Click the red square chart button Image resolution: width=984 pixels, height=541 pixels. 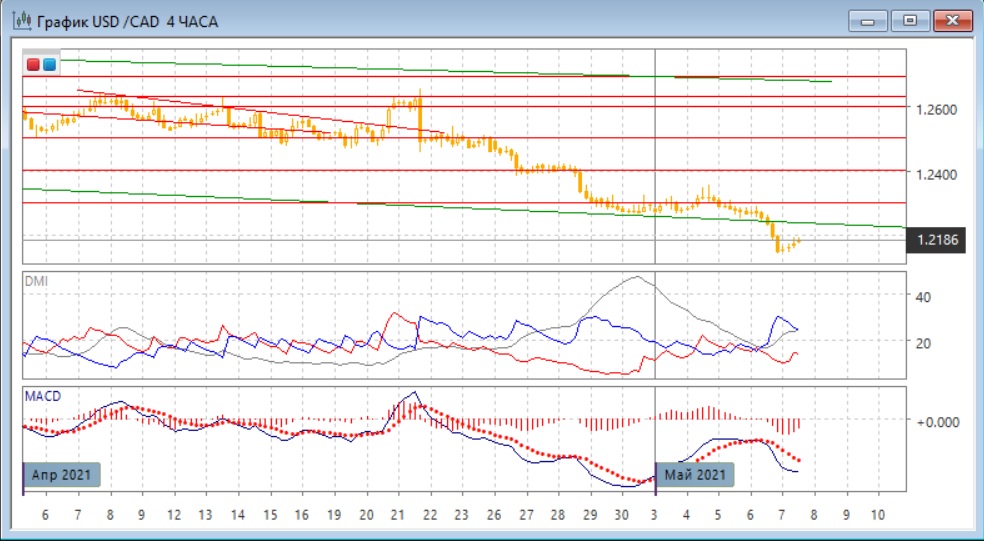pyautogui.click(x=33, y=65)
